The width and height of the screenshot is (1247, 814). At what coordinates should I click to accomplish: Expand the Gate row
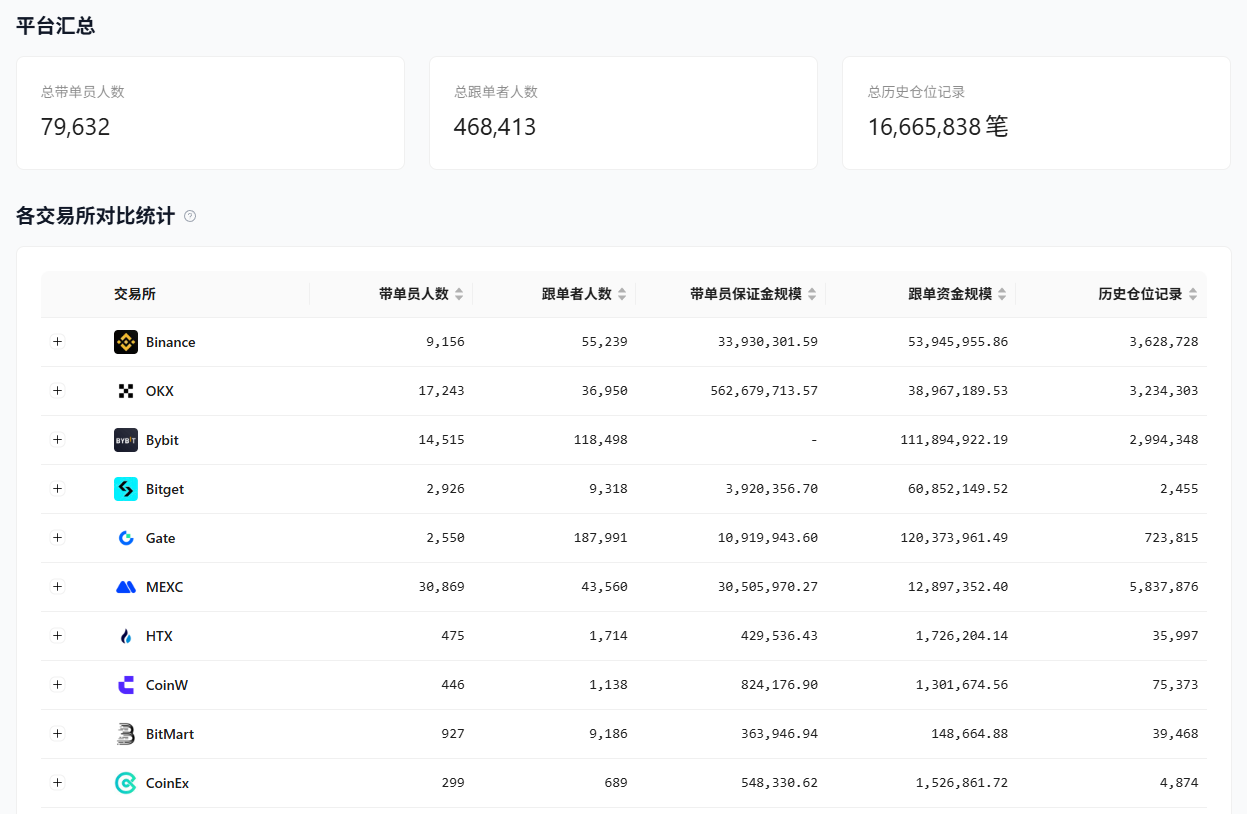57,538
